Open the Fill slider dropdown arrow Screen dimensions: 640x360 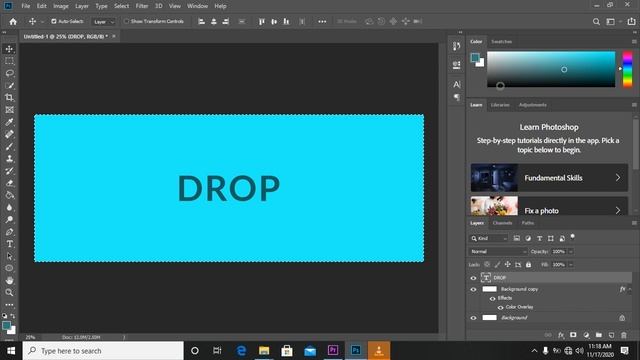click(571, 264)
